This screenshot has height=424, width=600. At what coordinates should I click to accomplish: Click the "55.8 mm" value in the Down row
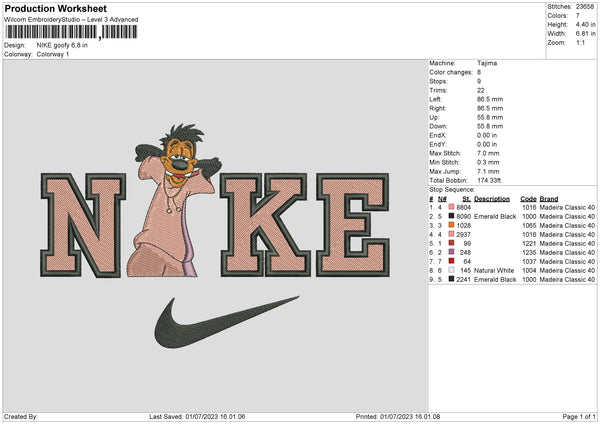[x=490, y=126]
